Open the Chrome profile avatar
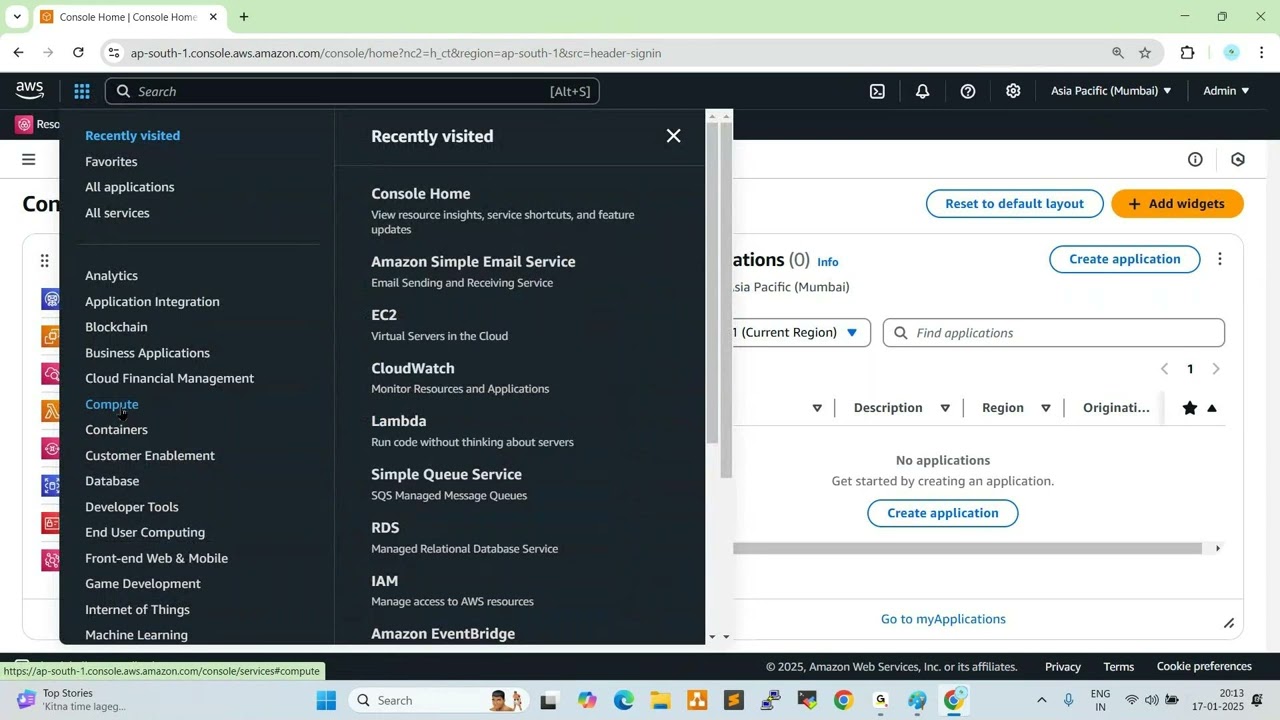Screen dimensions: 1280x720 pos(1232,53)
